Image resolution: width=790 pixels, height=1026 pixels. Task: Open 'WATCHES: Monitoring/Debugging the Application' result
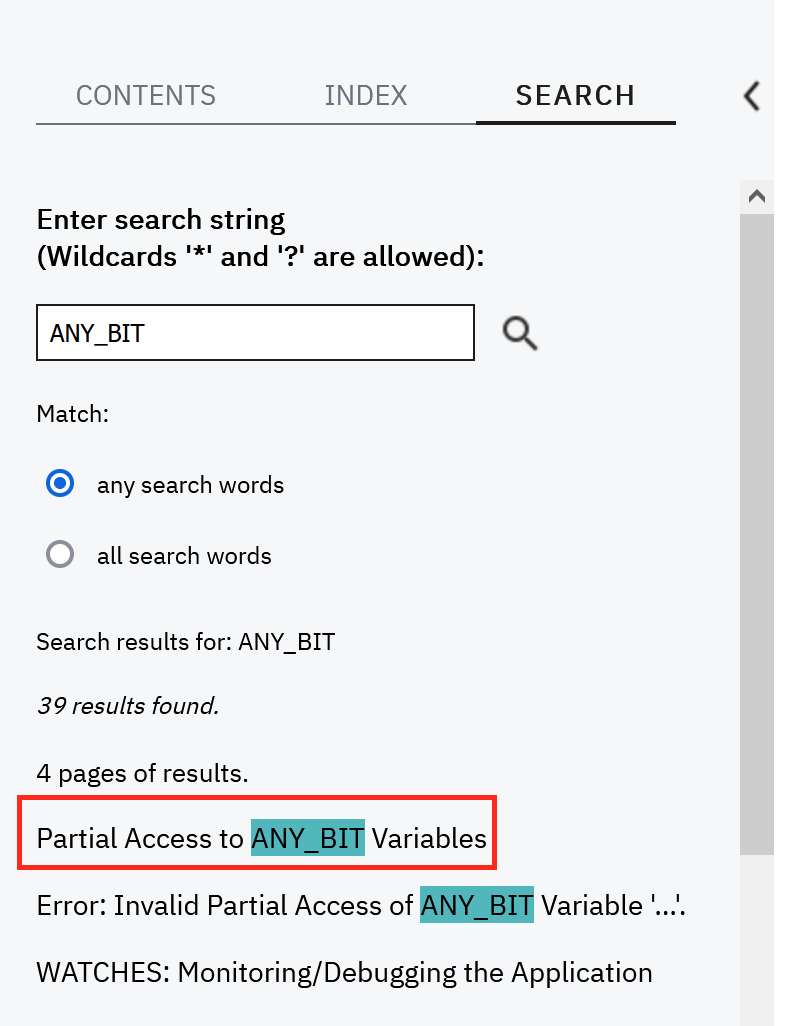[x=344, y=973]
